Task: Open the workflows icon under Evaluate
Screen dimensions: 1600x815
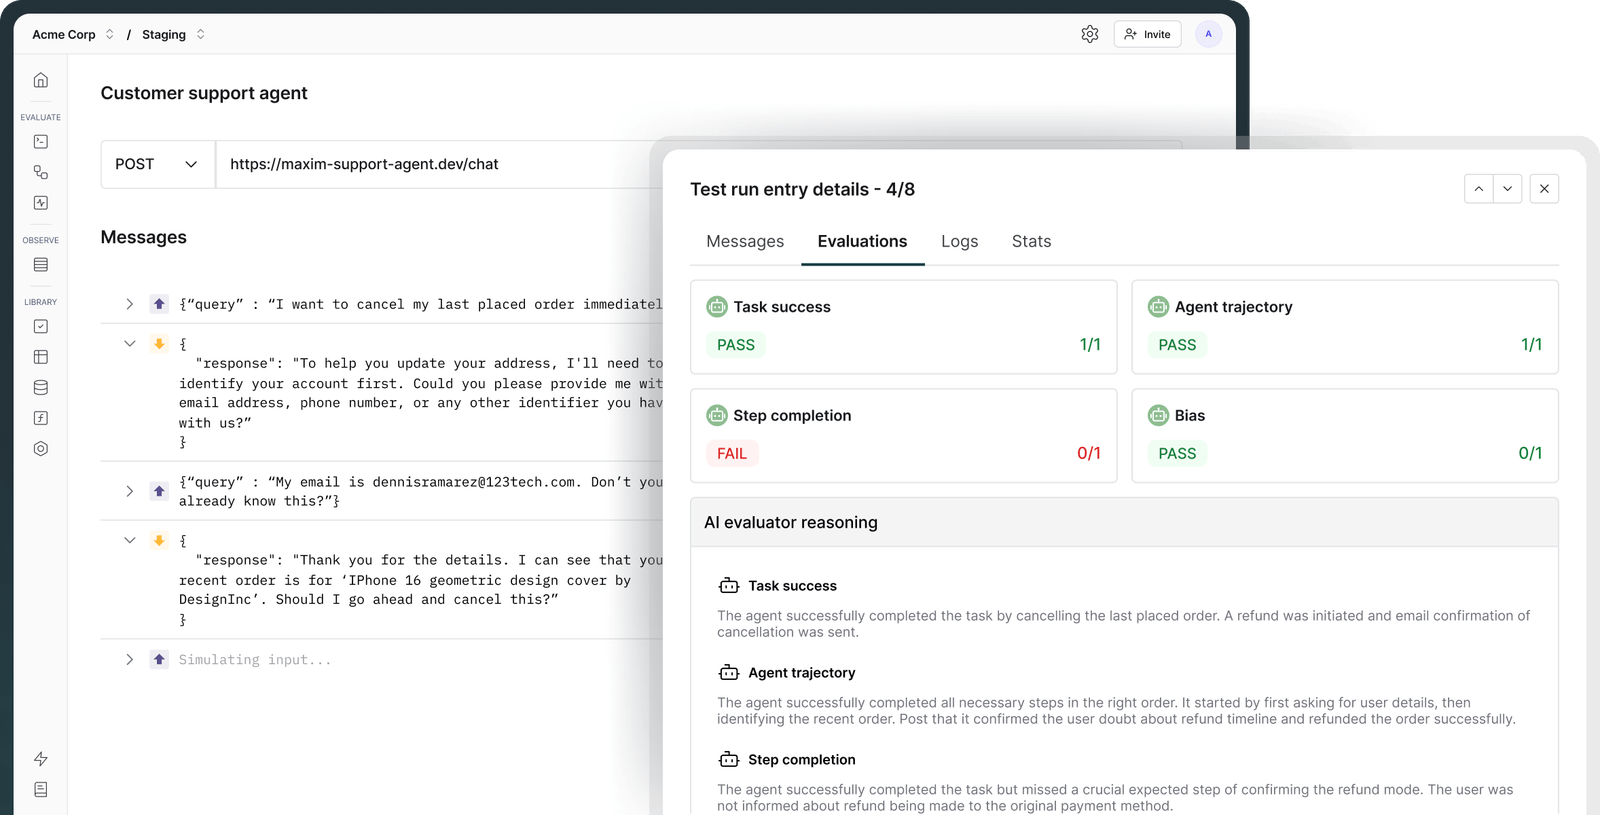Action: tap(41, 172)
